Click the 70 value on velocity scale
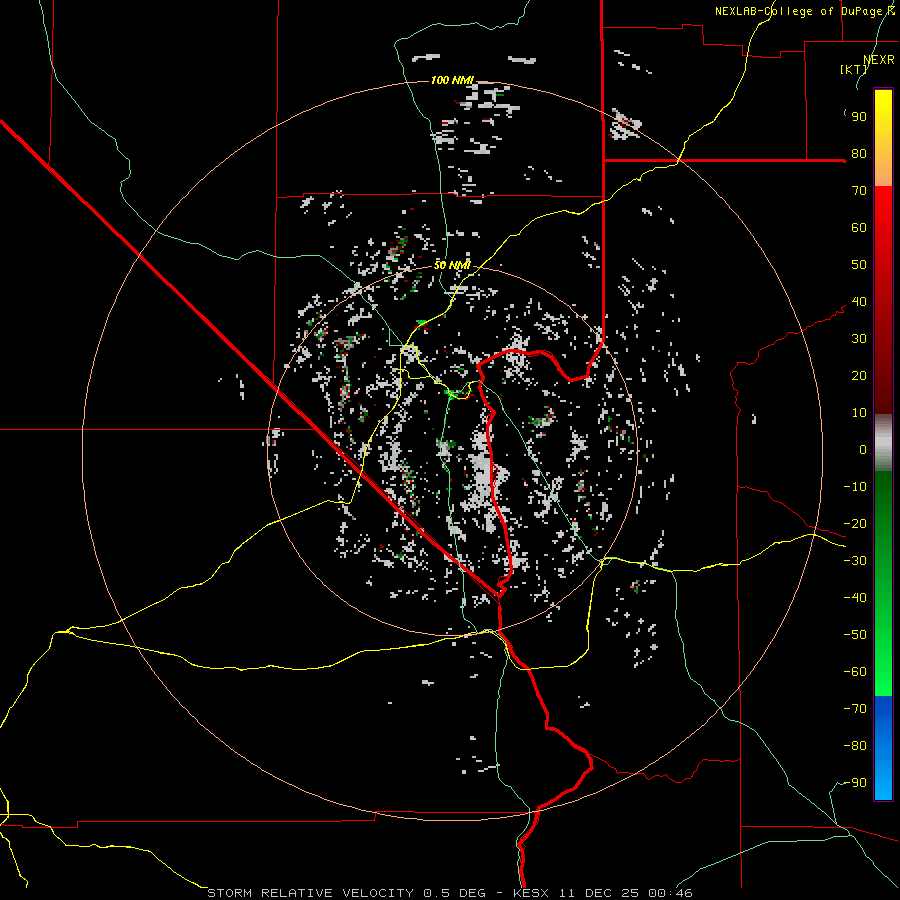The image size is (900, 900). pos(859,191)
